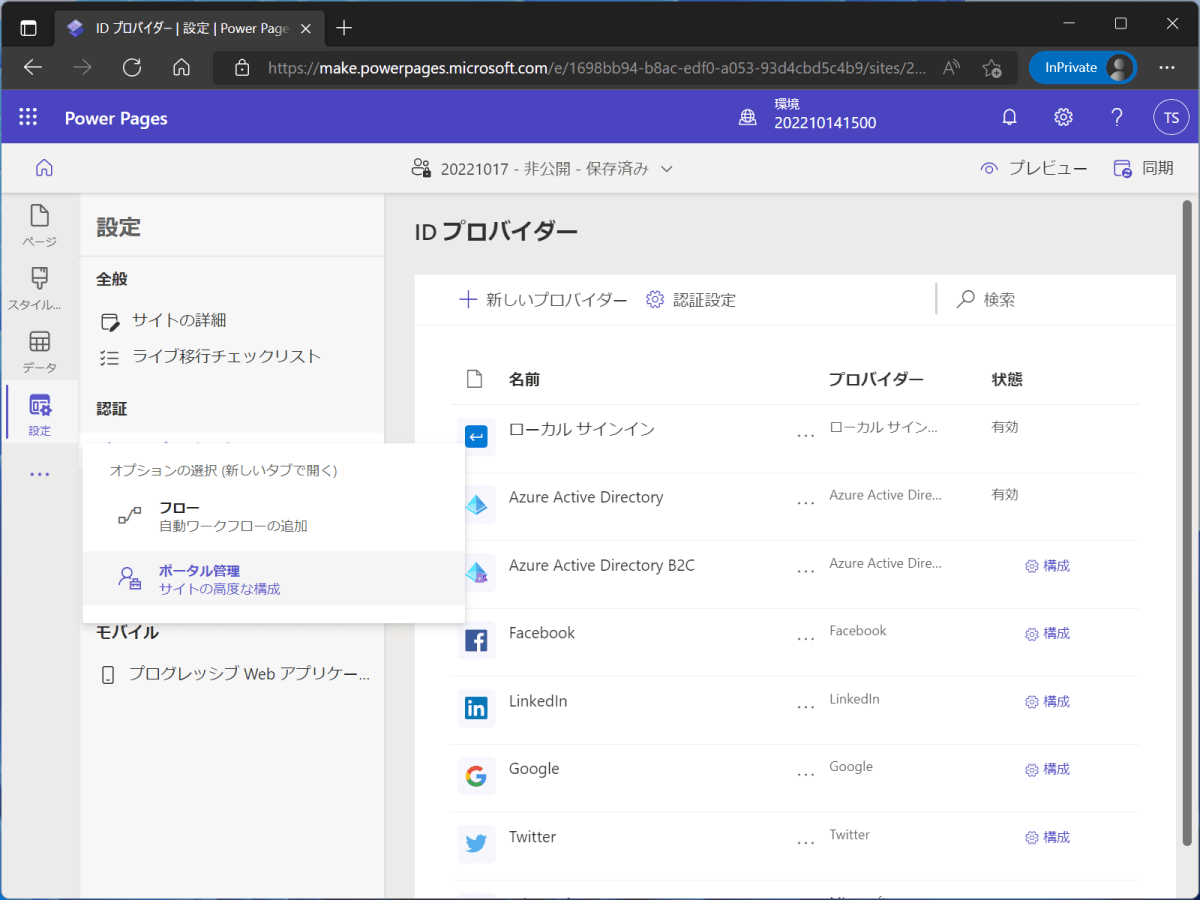Viewport: 1200px width, 900px height.
Task: Sort by プロバイダー column header
Action: pyautogui.click(x=876, y=379)
